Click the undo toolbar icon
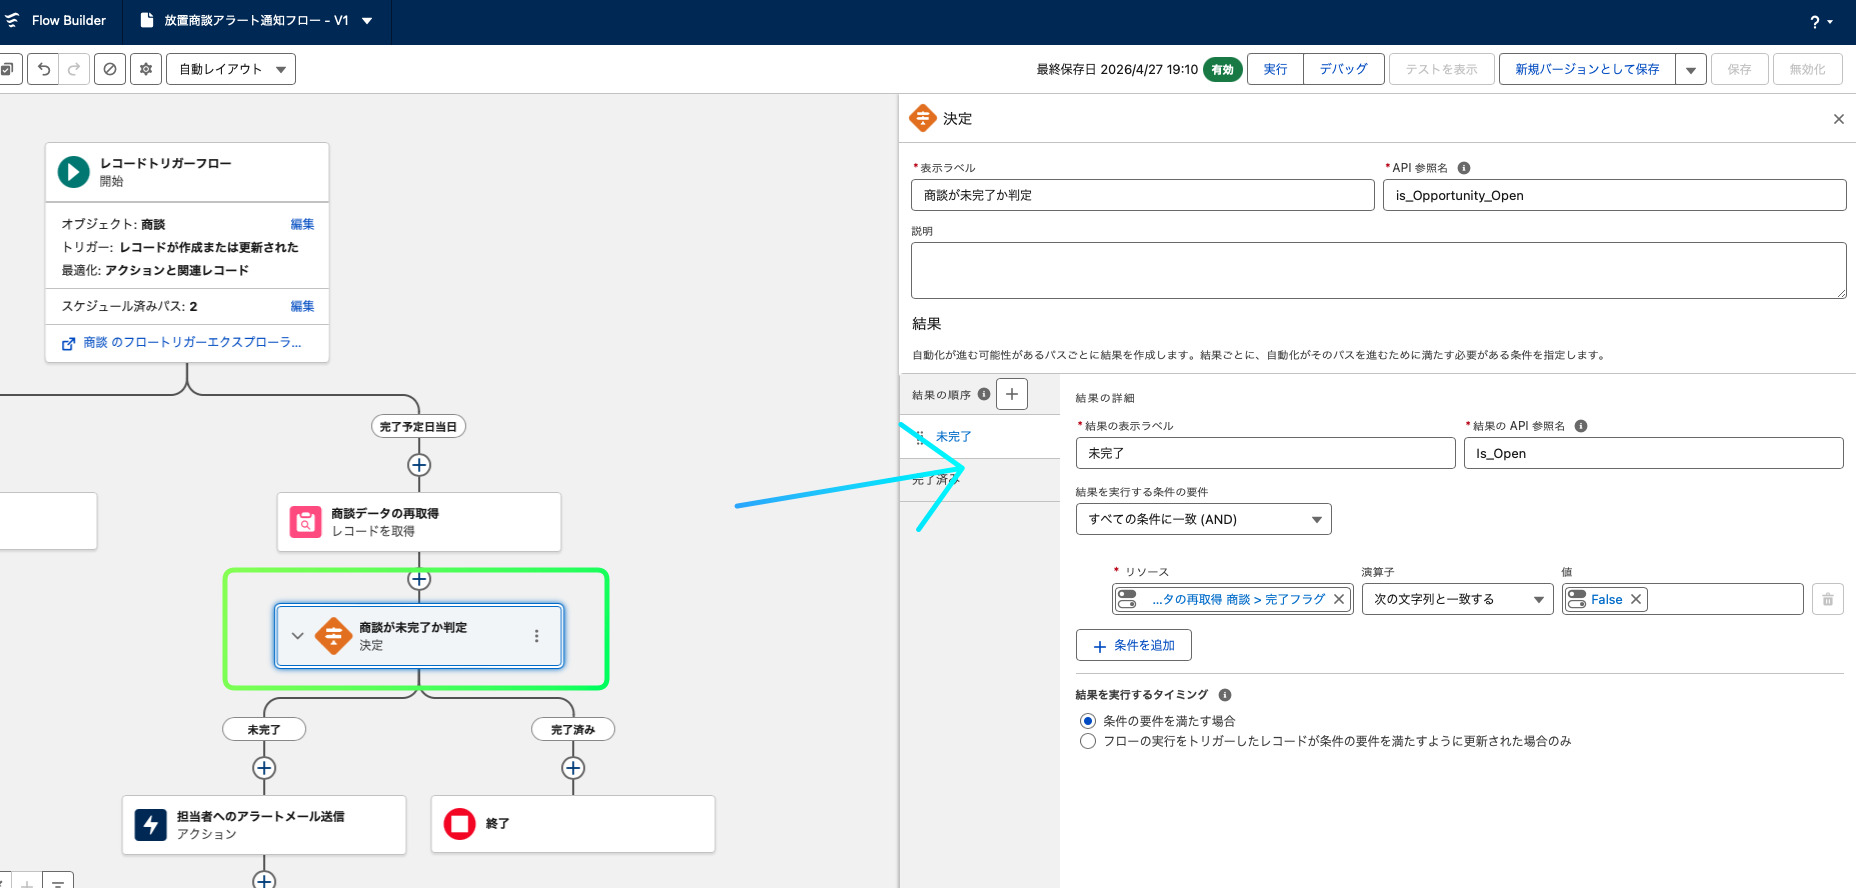The image size is (1856, 888). click(x=43, y=69)
